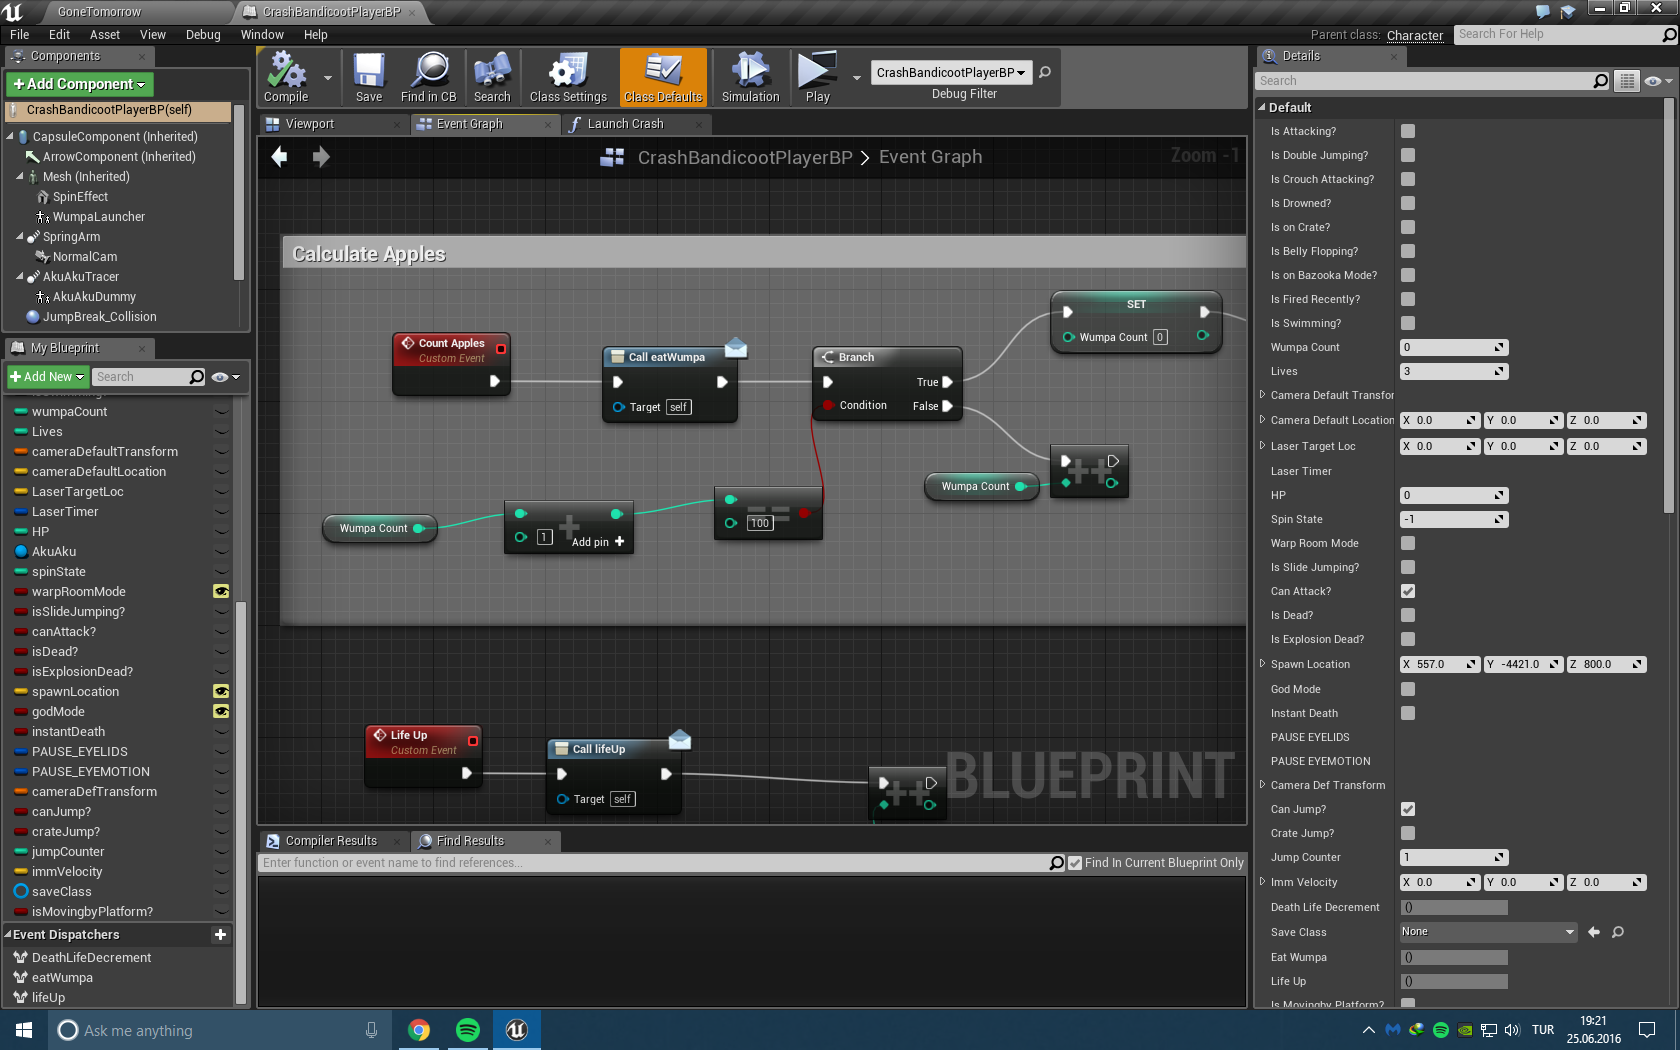Viewport: 1680px width, 1050px height.
Task: Add a new Event Dispatcher with plus icon
Action: 220,934
